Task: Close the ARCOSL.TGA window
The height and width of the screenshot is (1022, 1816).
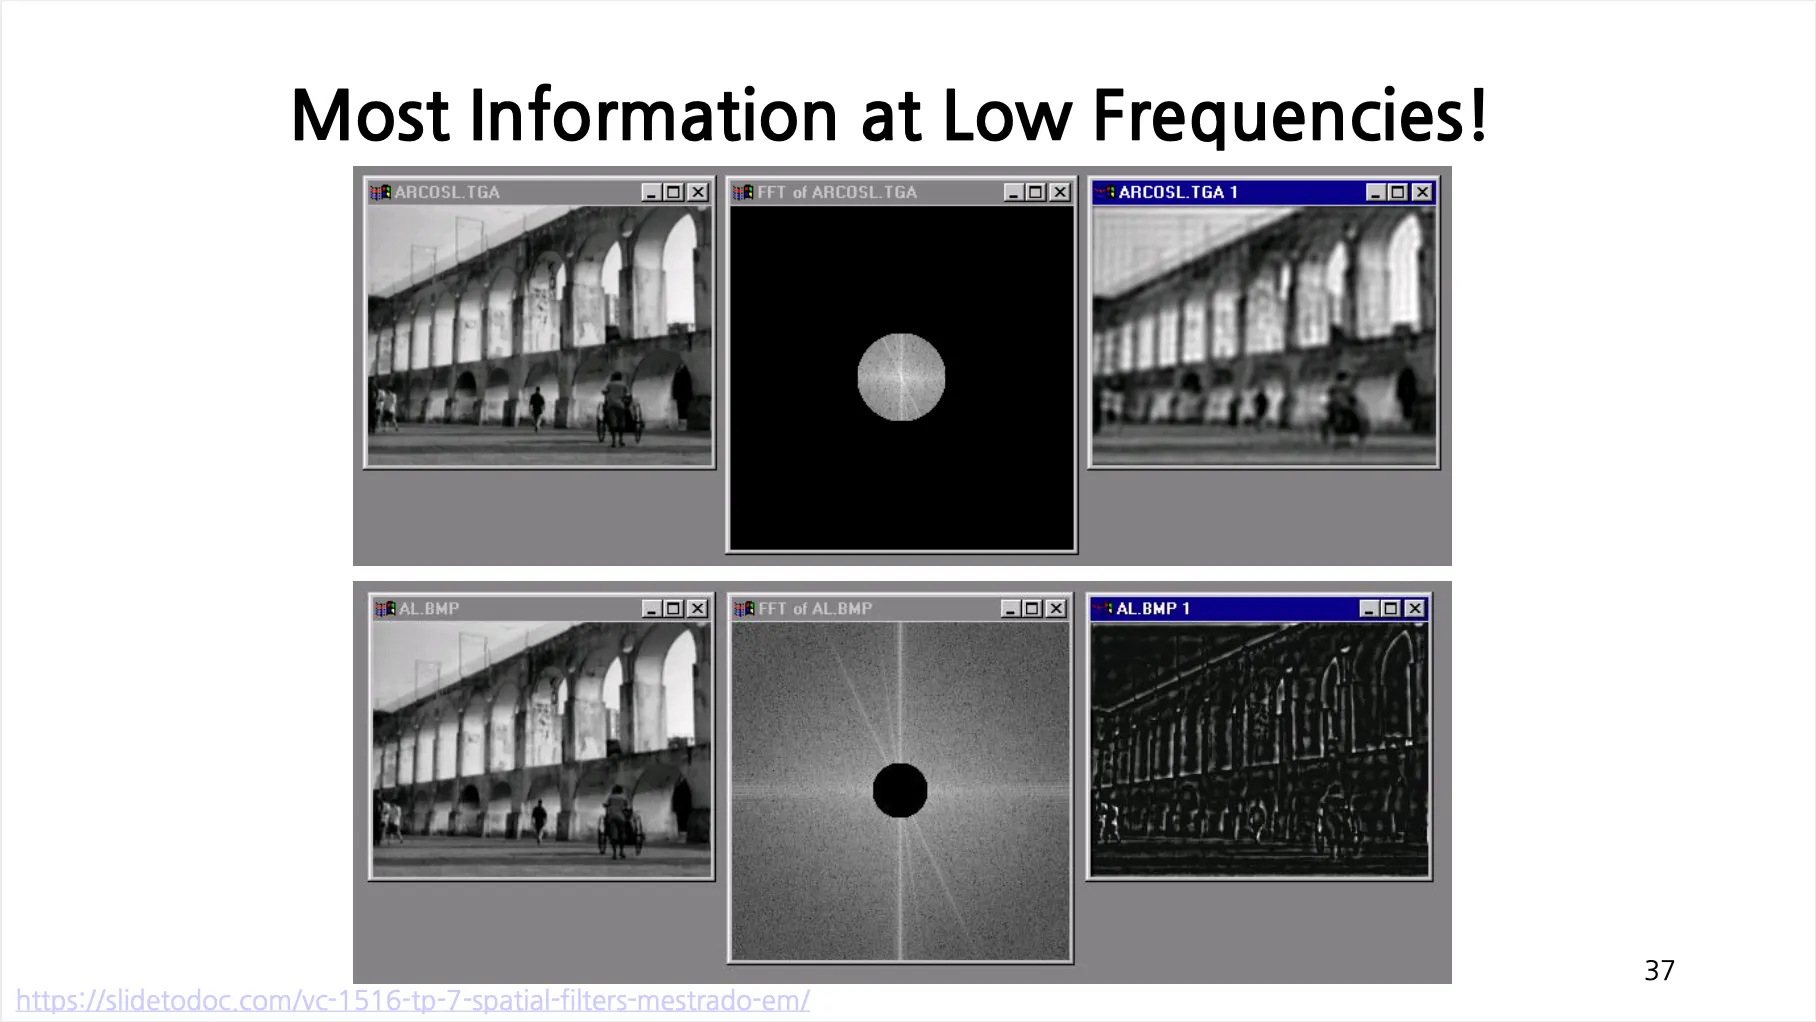Action: pyautogui.click(x=698, y=192)
